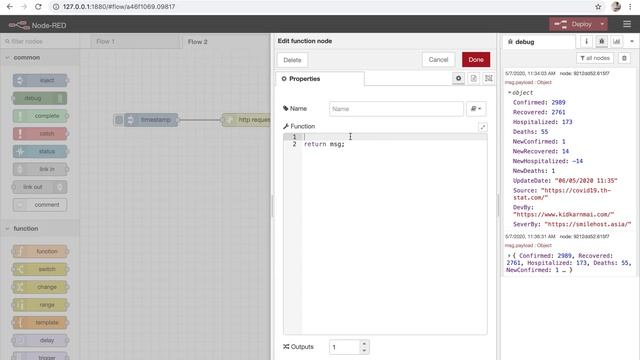This screenshot has width=640, height=360.
Task: Select the debug node in palette
Action: (x=40, y=98)
